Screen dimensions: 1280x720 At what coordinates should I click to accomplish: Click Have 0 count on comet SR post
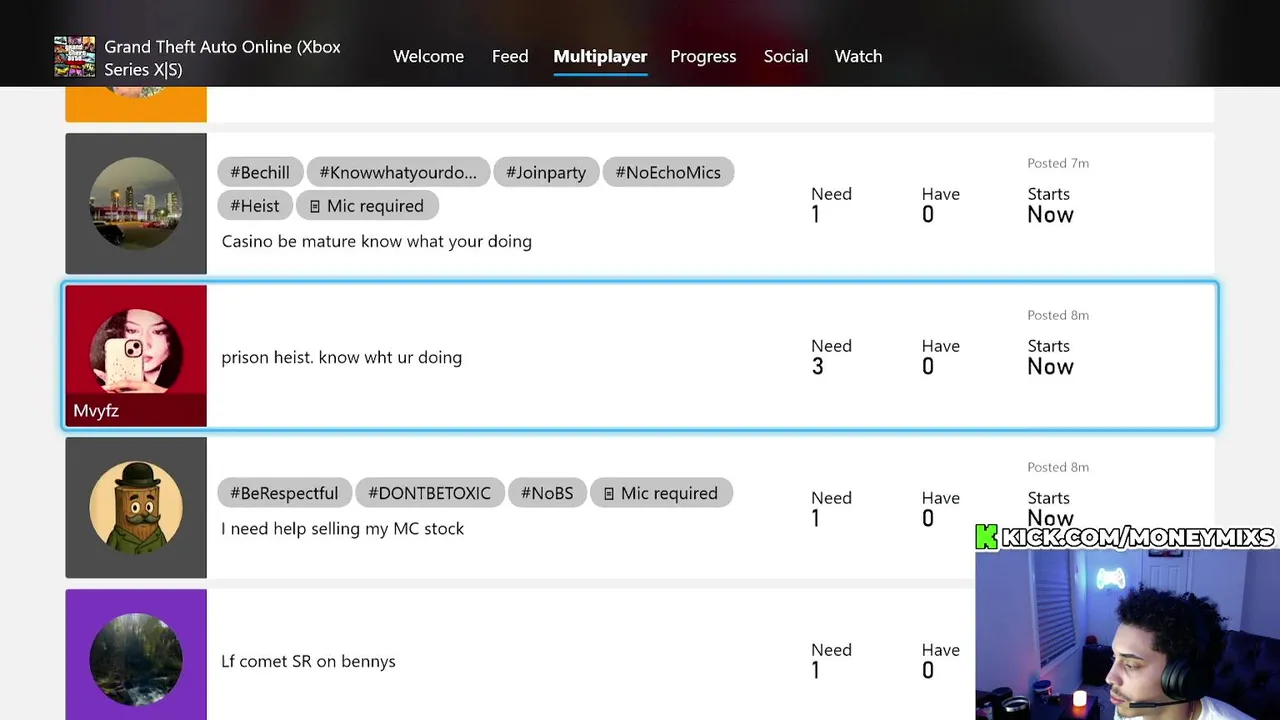pos(940,661)
